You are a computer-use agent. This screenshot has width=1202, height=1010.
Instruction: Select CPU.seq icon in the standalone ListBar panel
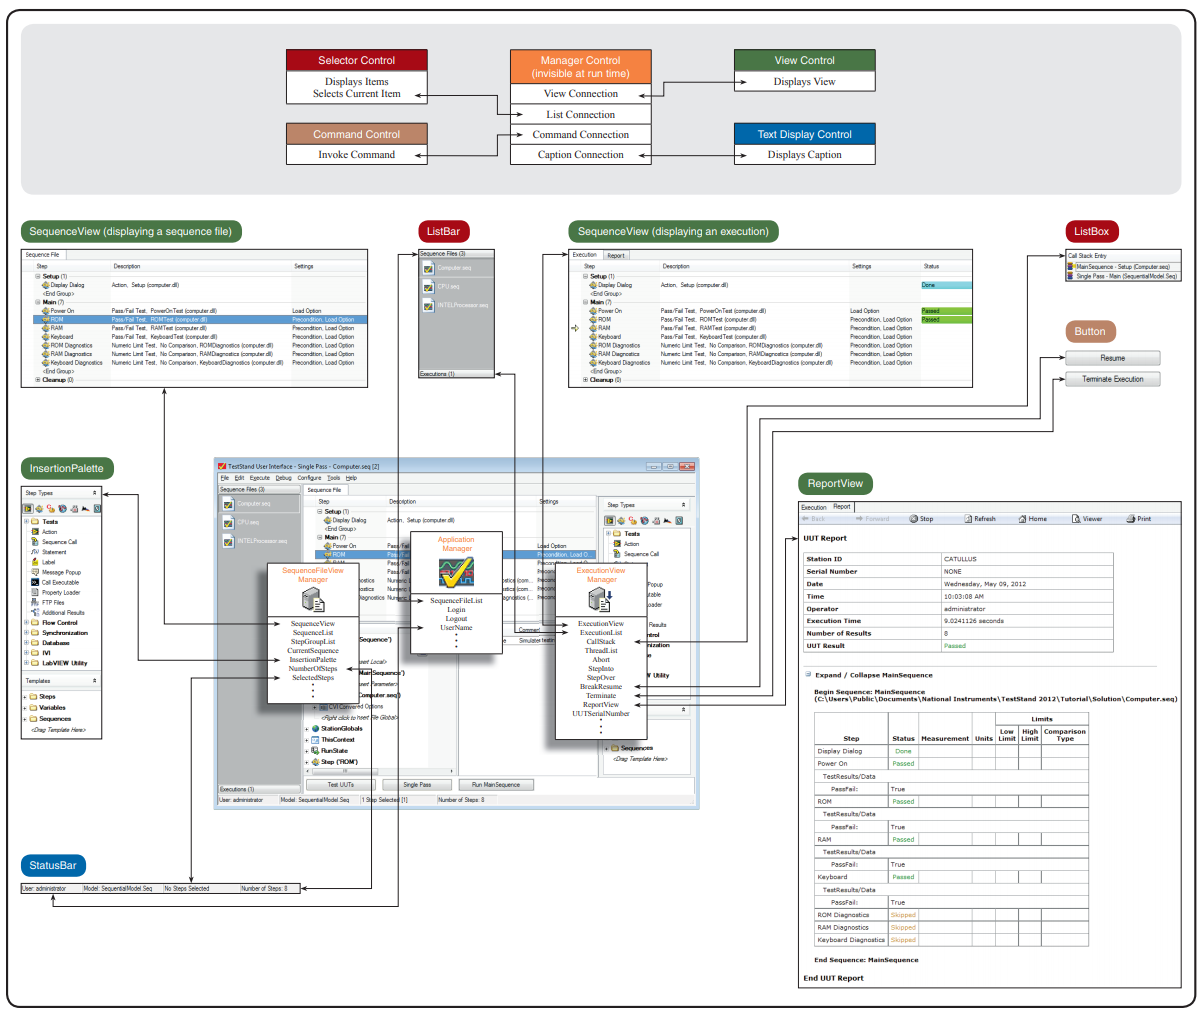[428, 288]
